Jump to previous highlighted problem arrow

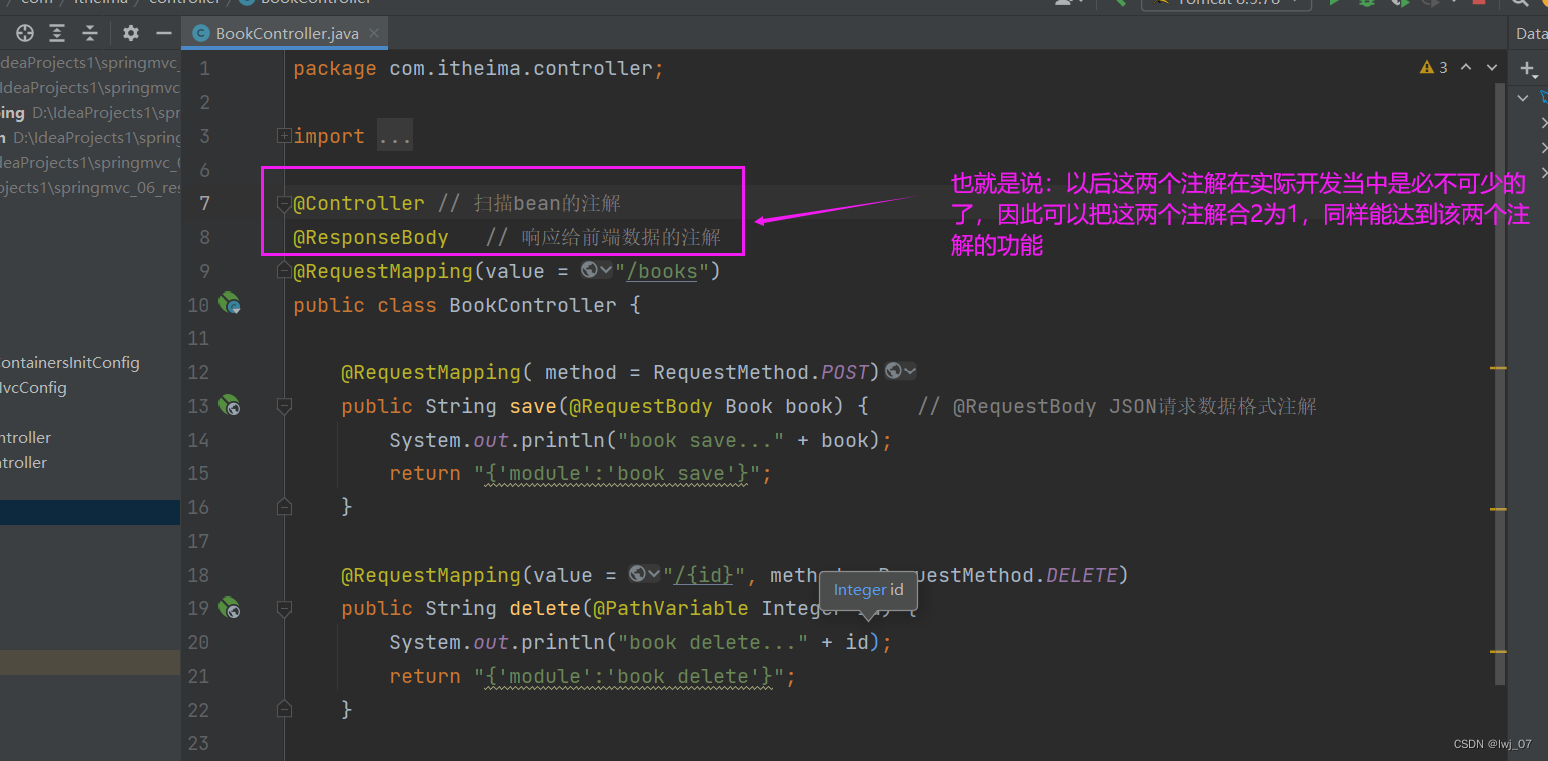(x=1466, y=68)
